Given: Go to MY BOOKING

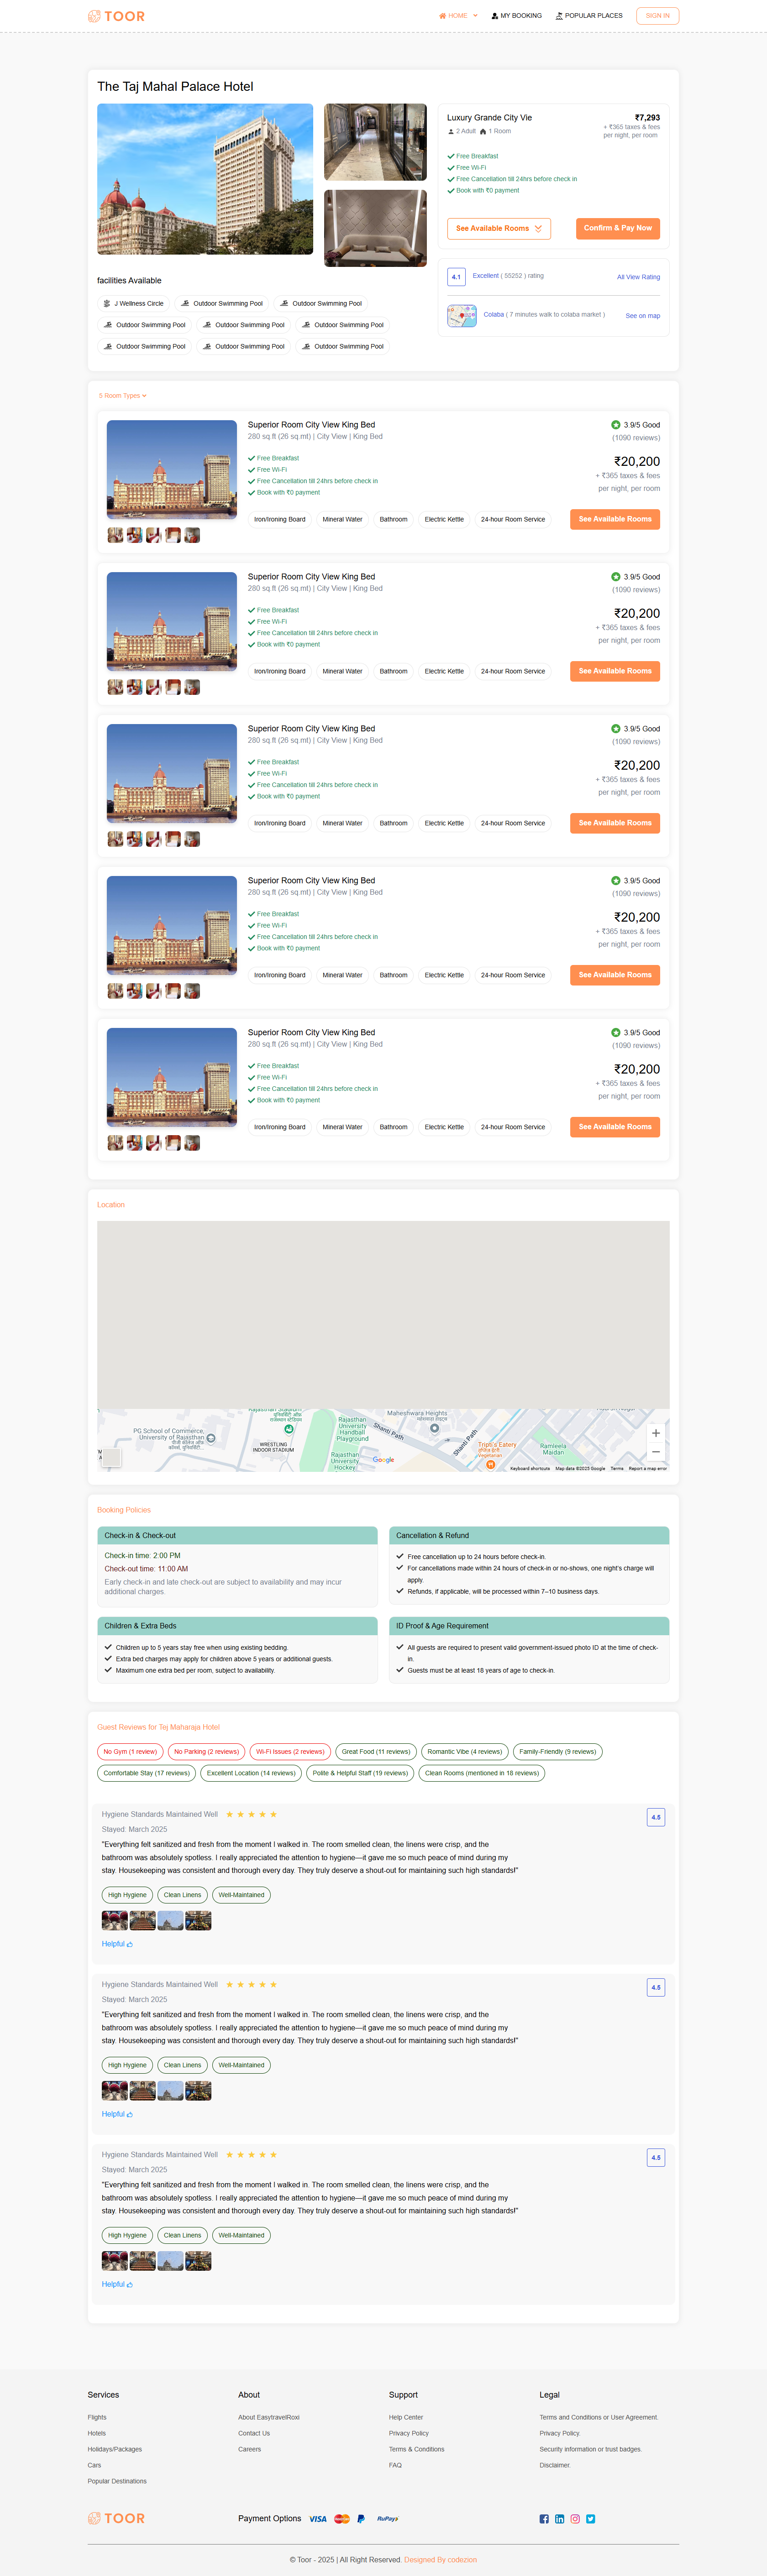Looking at the screenshot, I should [517, 16].
